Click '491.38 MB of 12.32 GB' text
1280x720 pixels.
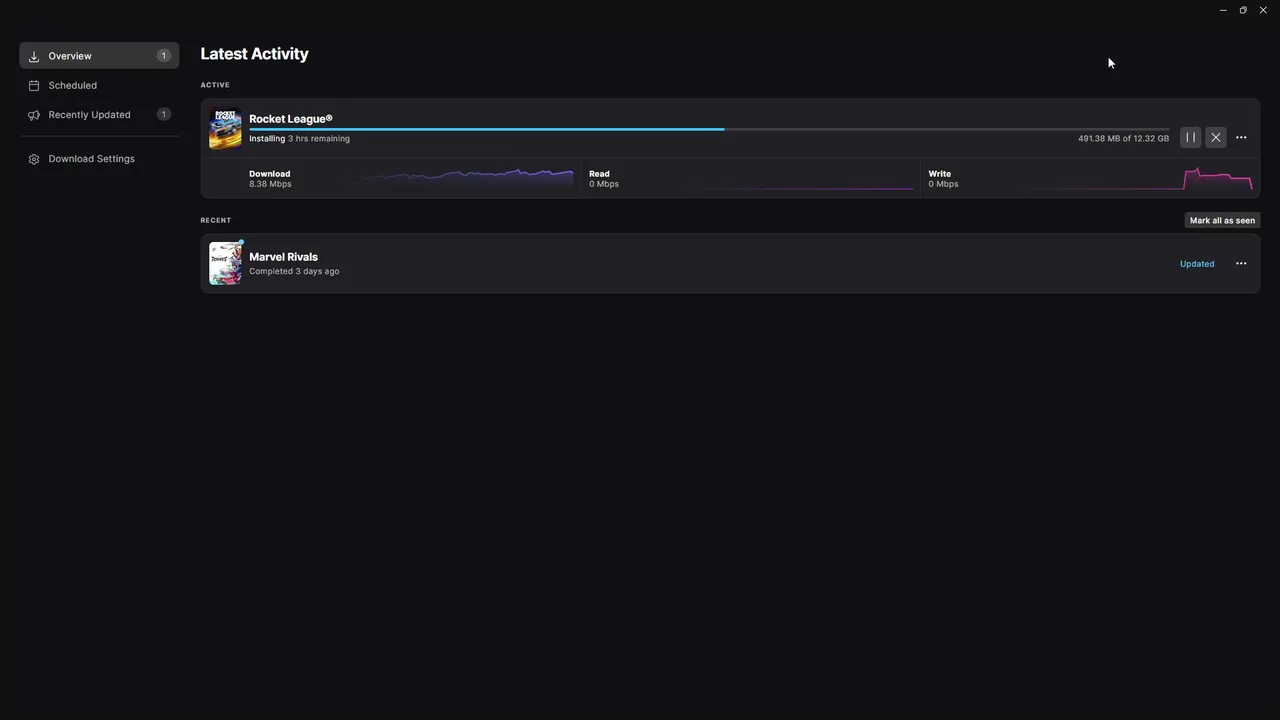tap(1123, 138)
